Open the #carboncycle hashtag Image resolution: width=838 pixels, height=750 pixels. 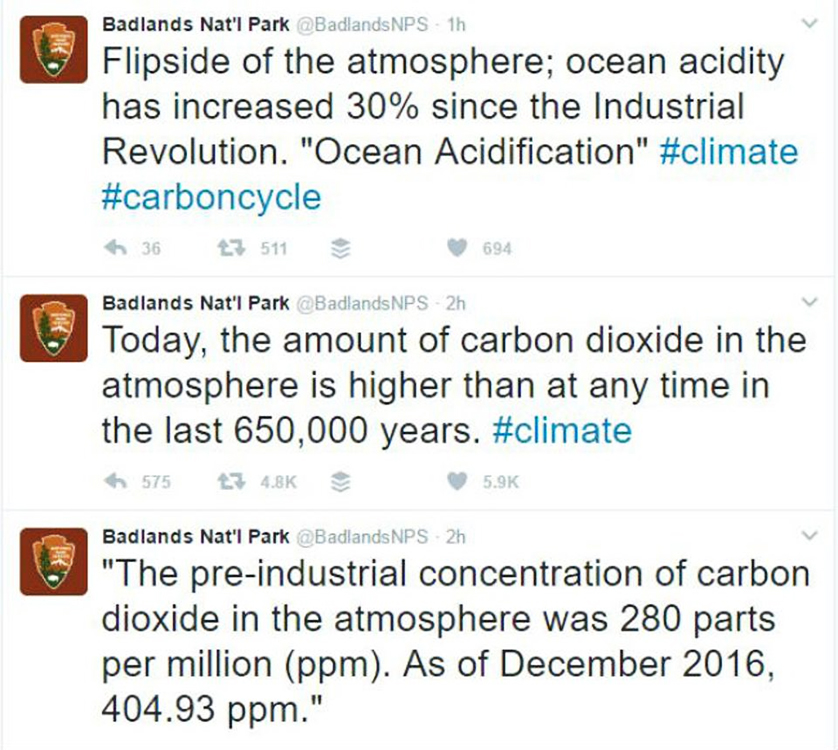point(212,198)
